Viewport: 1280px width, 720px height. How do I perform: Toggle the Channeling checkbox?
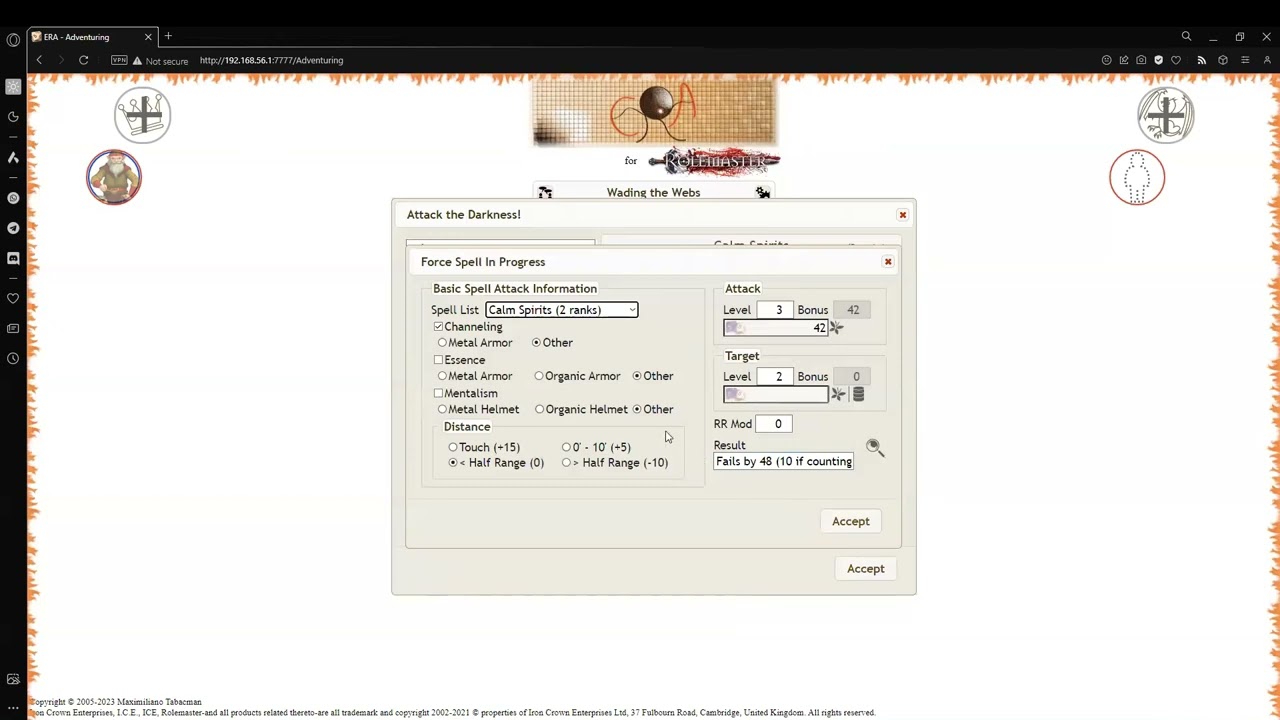pos(438,327)
